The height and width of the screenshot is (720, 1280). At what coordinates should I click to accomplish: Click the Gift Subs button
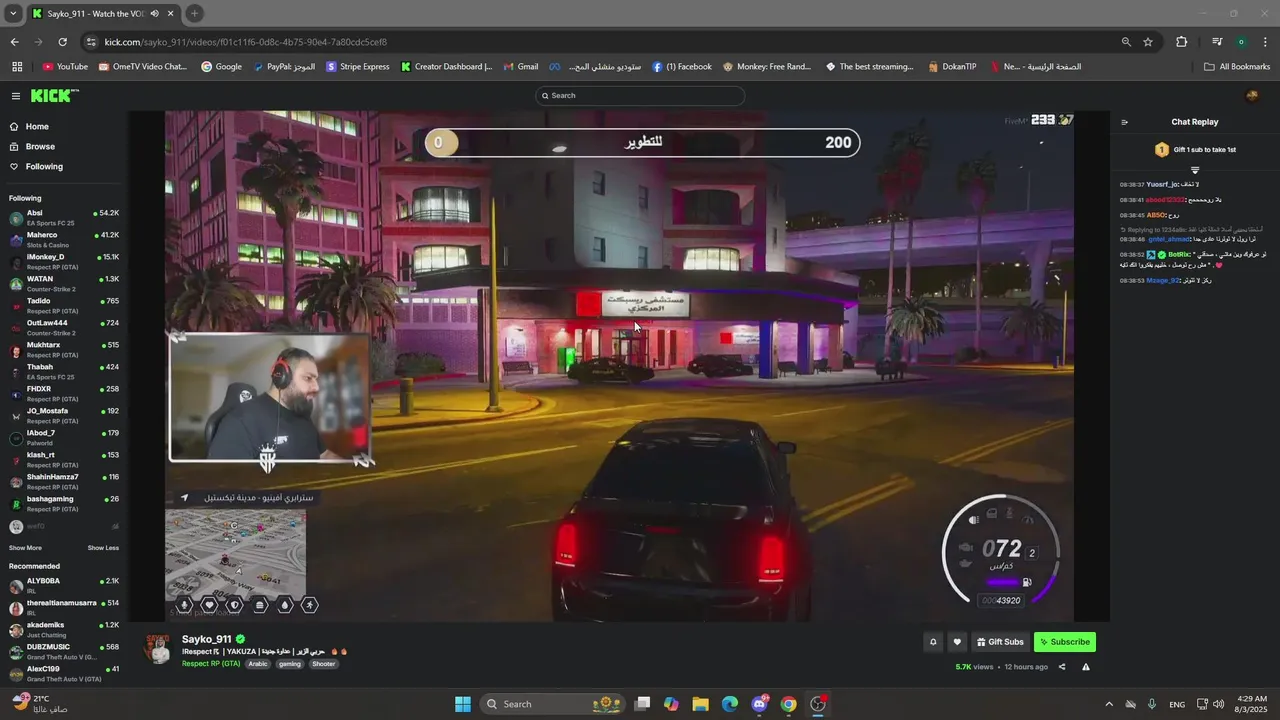pyautogui.click(x=1000, y=642)
